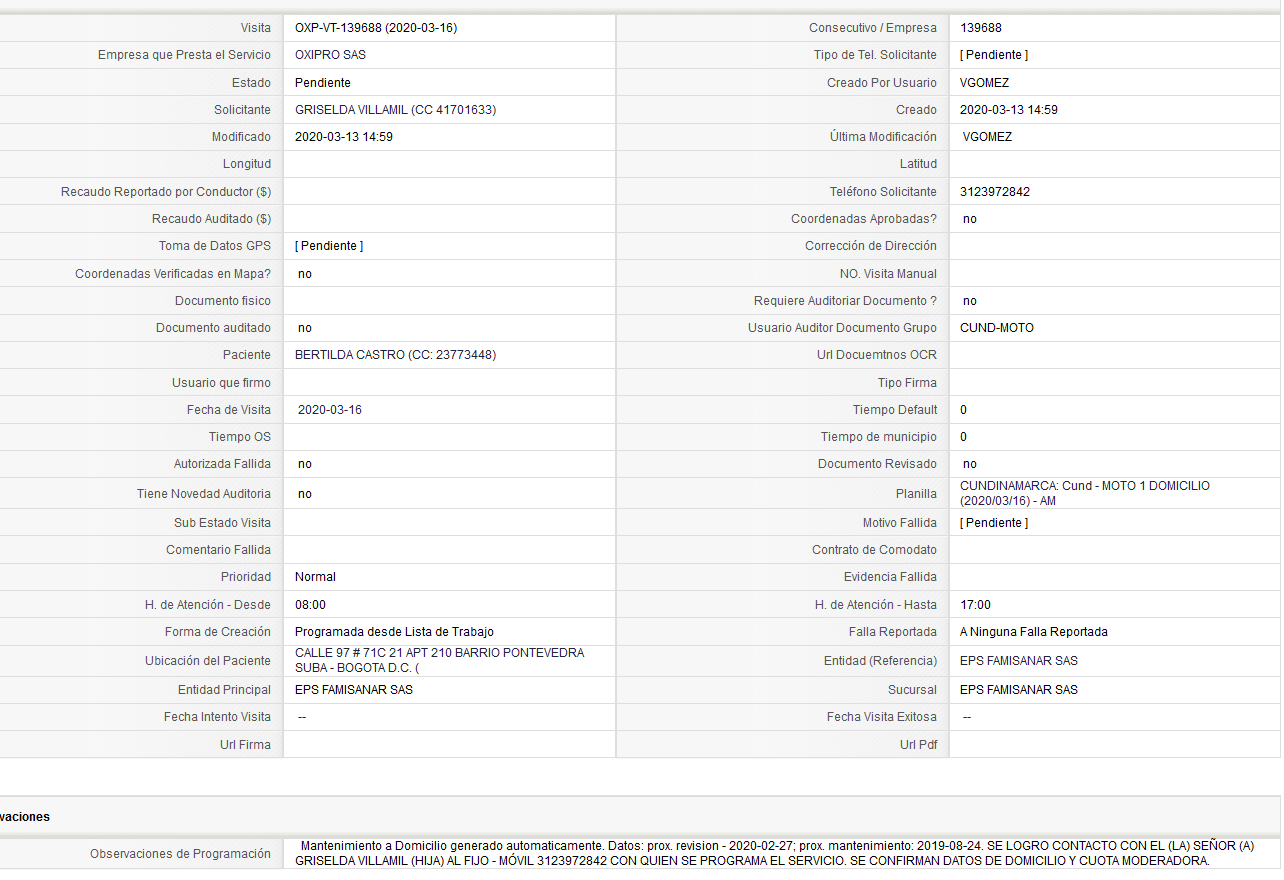Click Prioridad value Normal
The image size is (1284, 880).
point(315,577)
